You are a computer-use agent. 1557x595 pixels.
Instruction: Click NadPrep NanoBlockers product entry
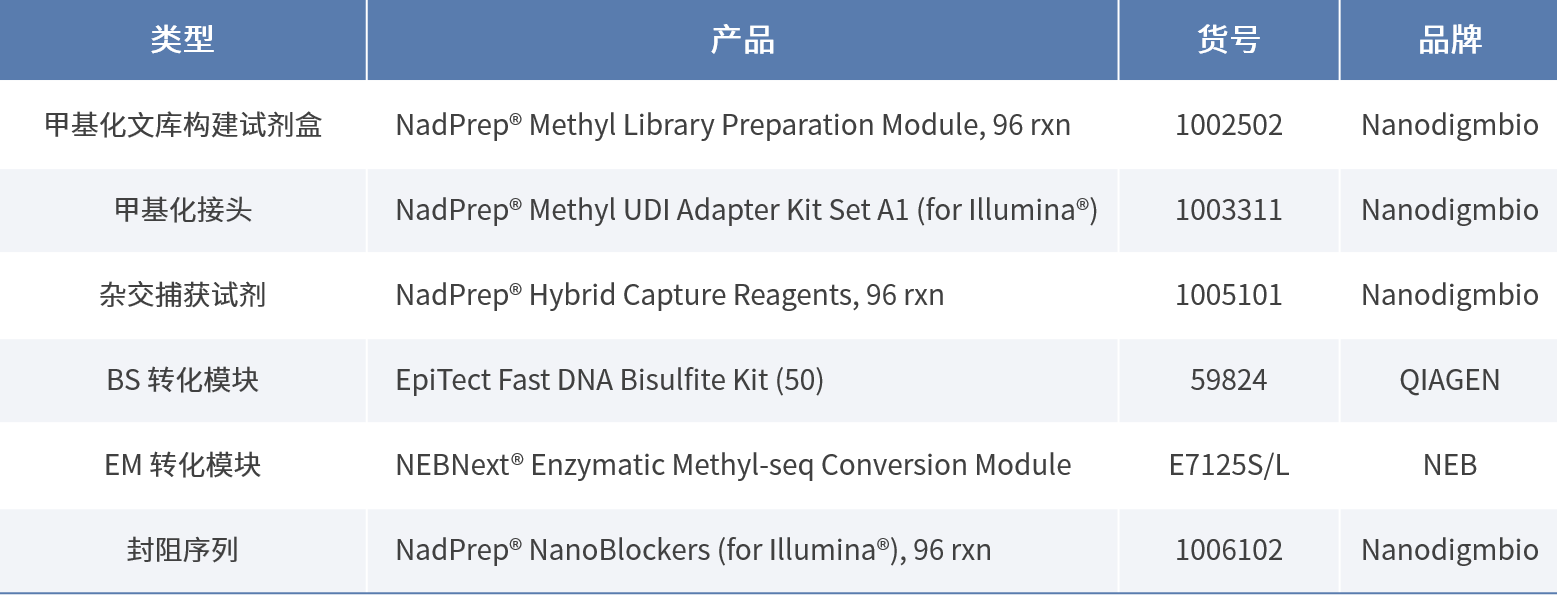693,550
